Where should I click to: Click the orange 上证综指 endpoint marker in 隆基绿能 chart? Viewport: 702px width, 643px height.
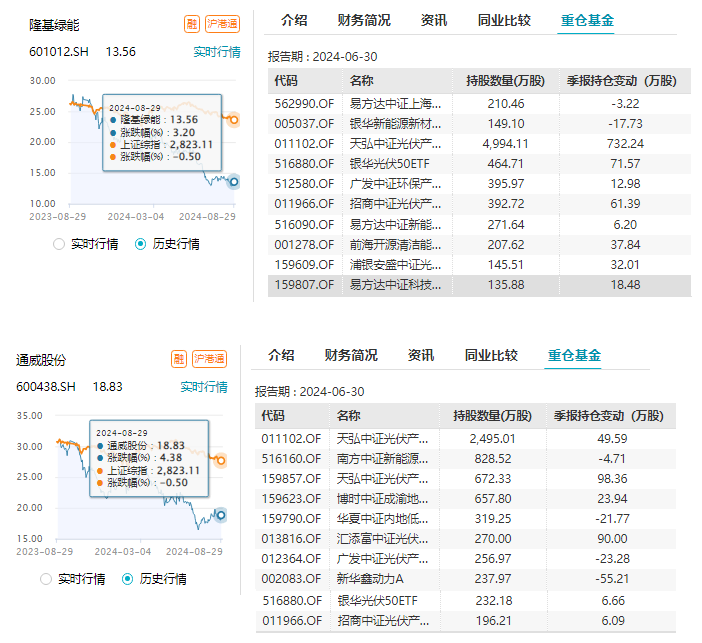(x=234, y=120)
